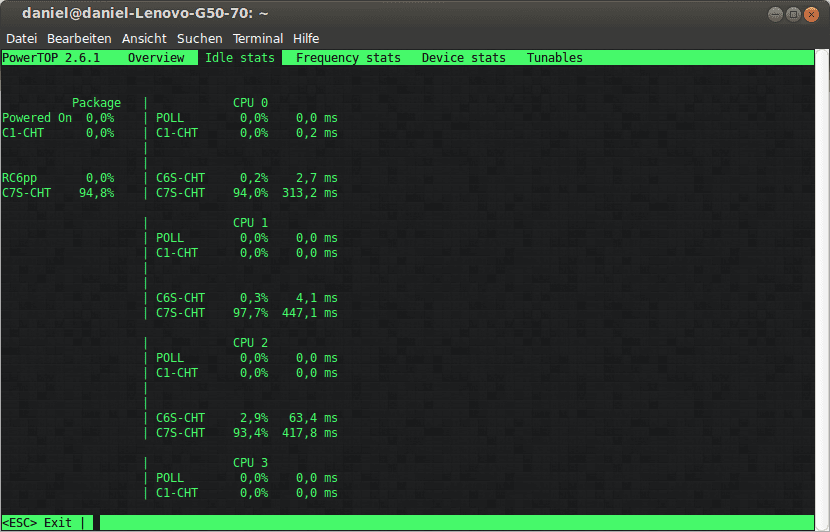Click the 94,0% value under CPU 0
830x532 pixels.
click(250, 193)
